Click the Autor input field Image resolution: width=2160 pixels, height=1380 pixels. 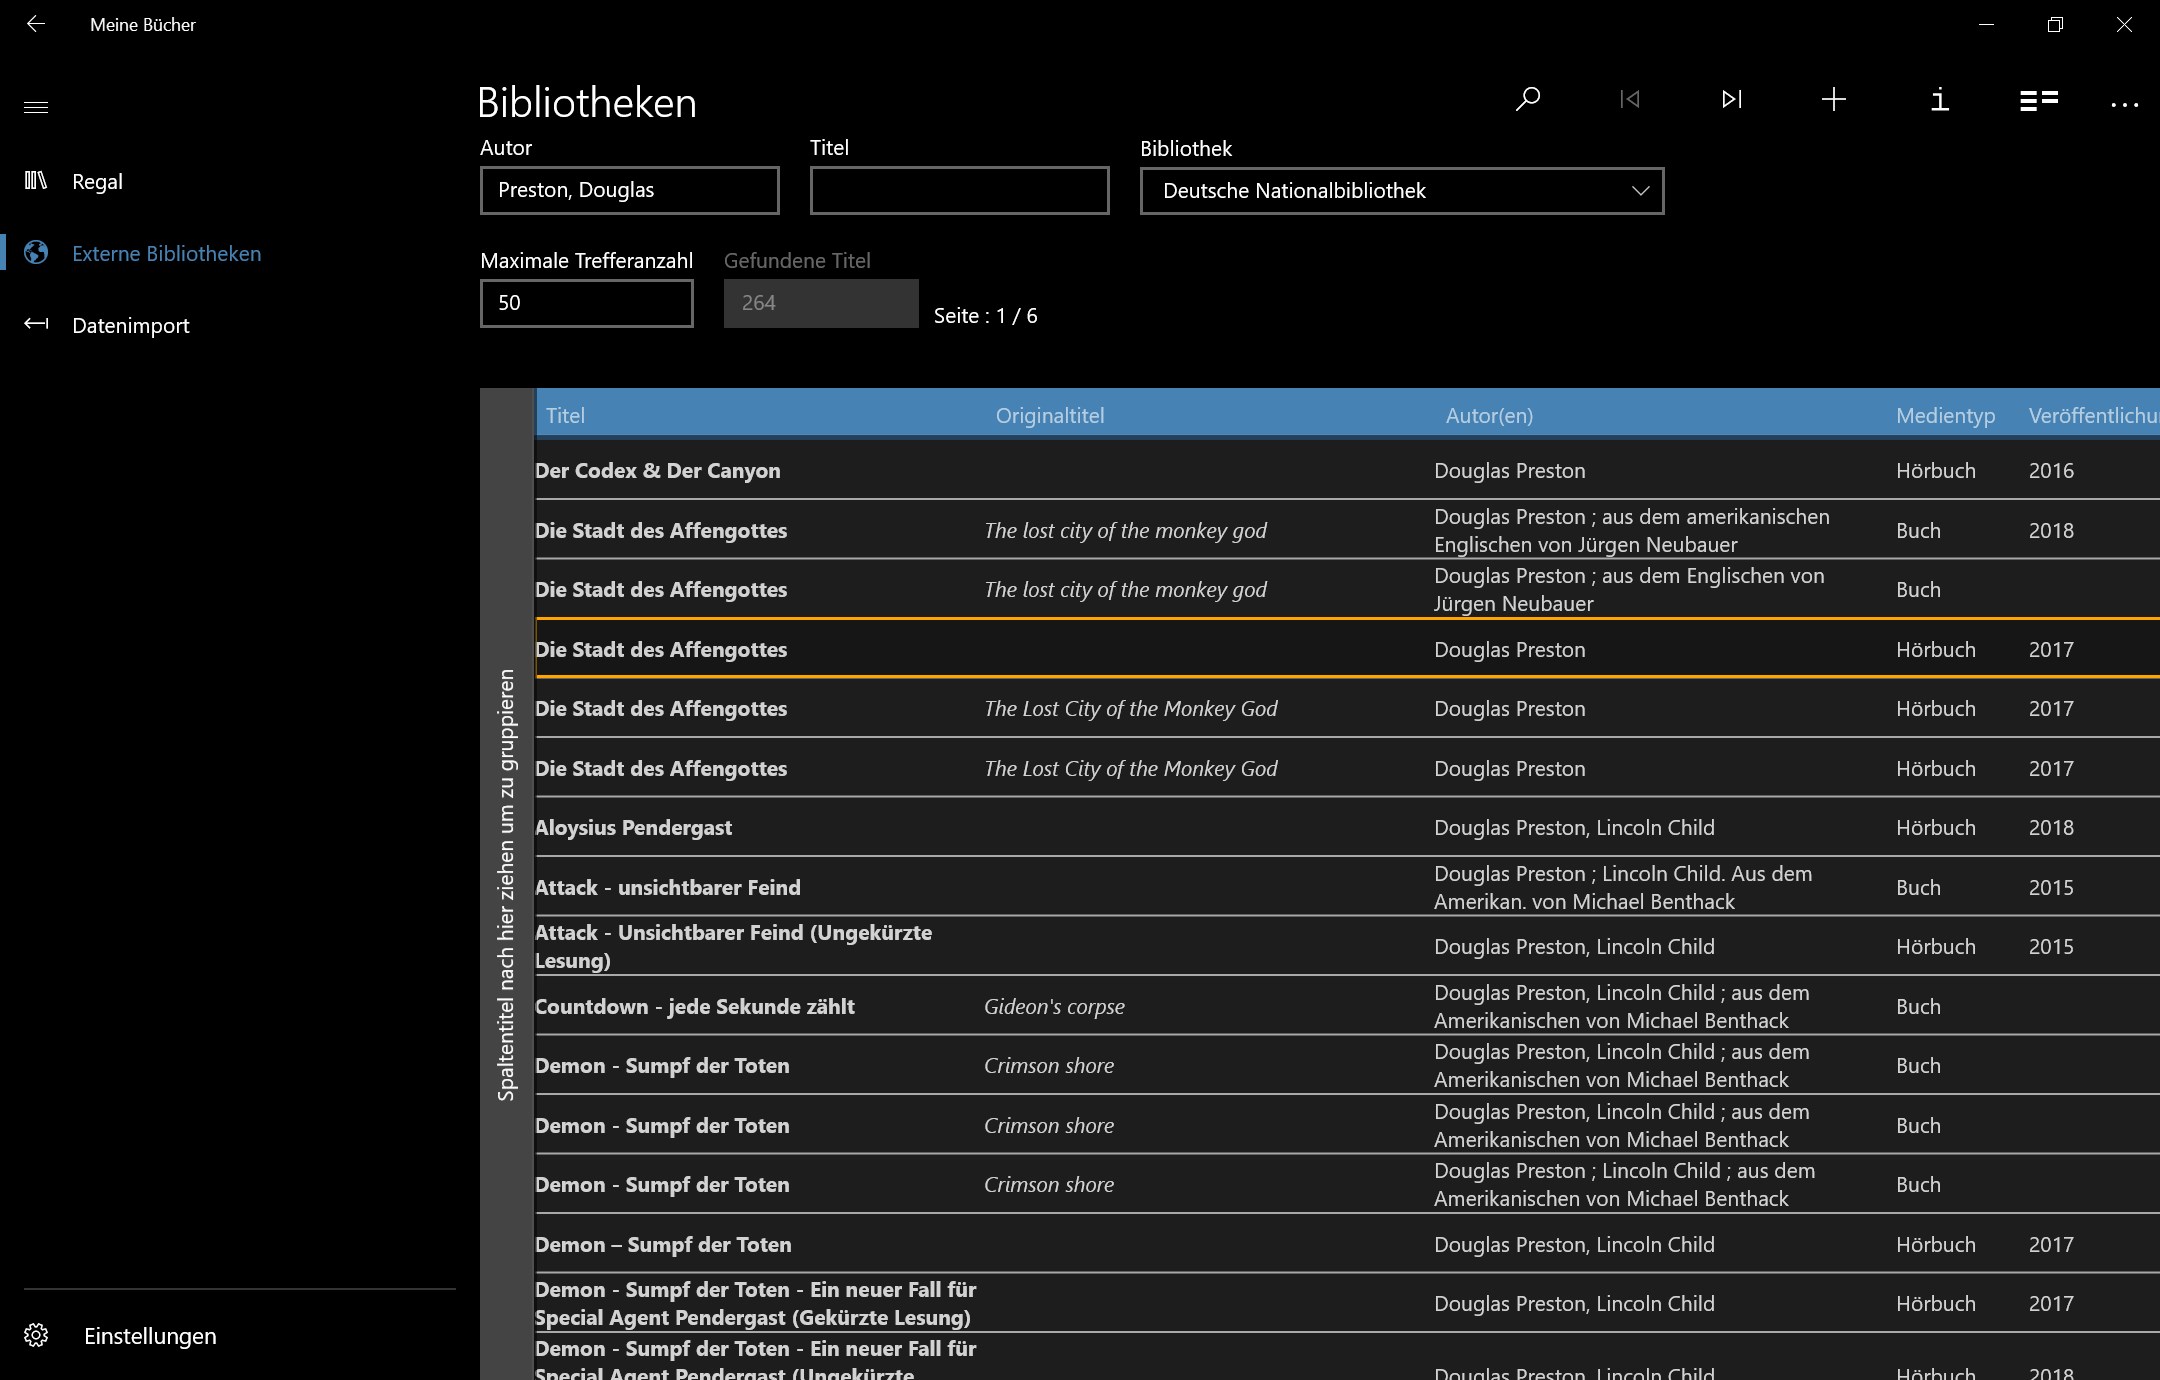629,190
